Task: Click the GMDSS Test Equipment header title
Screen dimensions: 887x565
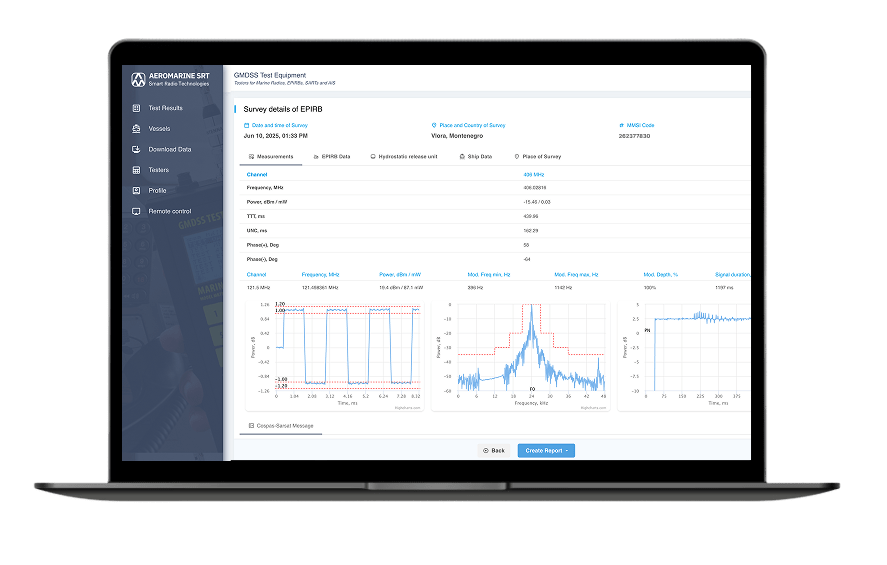Action: point(270,75)
